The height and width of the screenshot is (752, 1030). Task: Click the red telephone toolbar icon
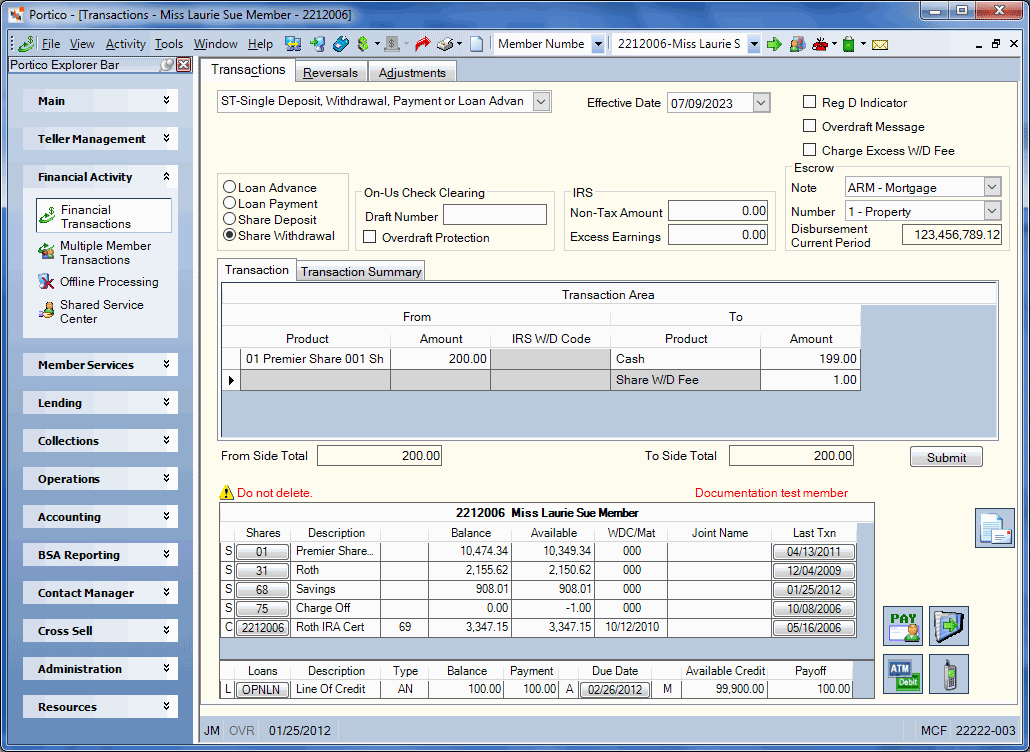click(820, 44)
